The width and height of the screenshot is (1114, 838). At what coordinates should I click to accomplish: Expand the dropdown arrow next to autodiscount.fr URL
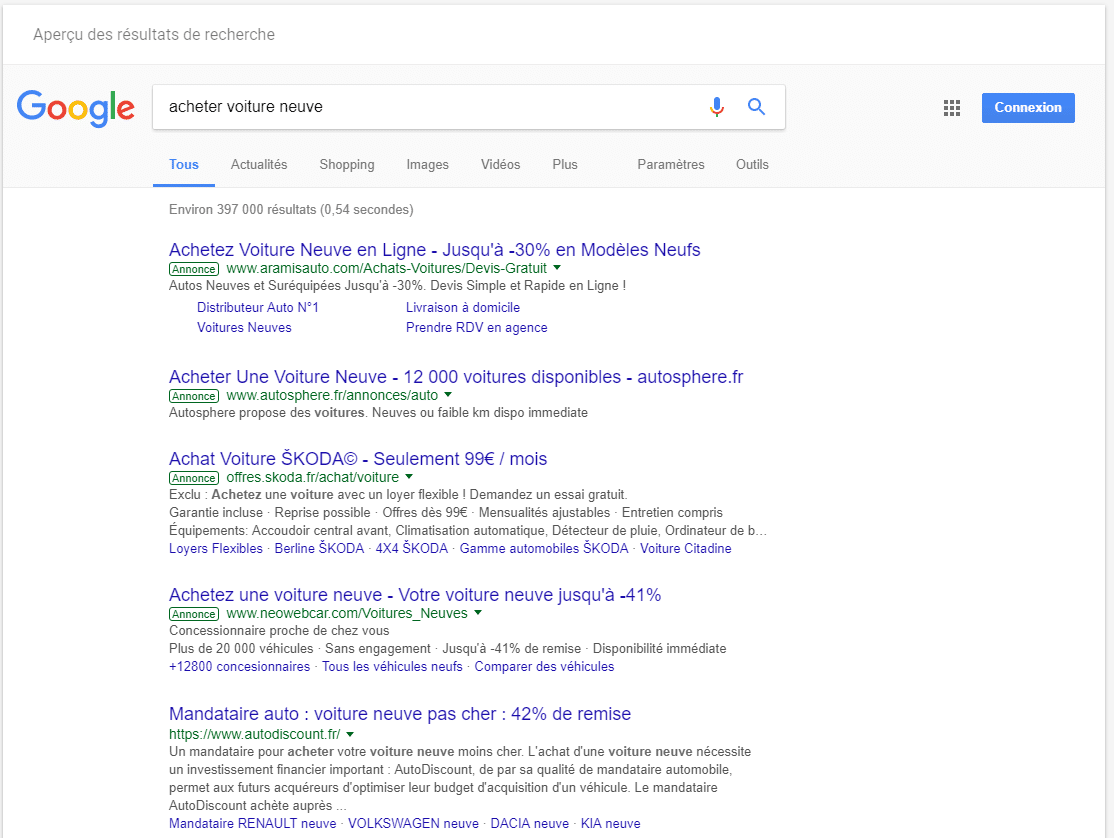[350, 734]
